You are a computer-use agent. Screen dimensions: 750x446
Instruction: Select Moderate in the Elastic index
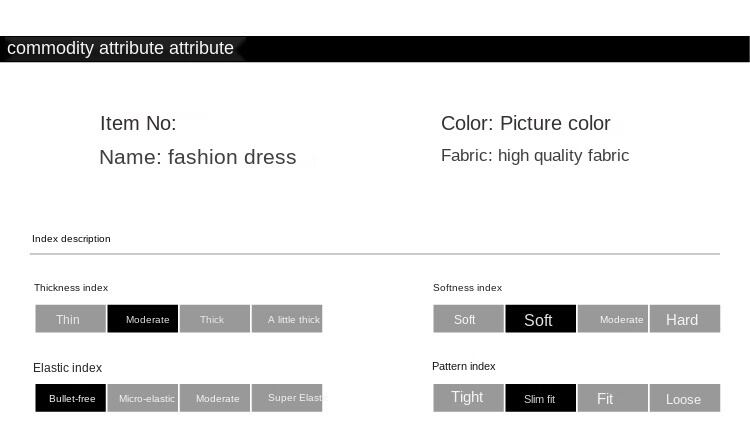[x=215, y=398]
